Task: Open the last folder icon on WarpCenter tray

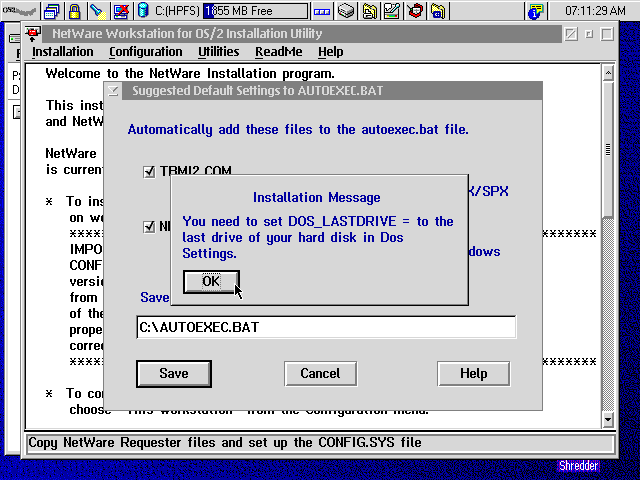Action: tap(438, 11)
